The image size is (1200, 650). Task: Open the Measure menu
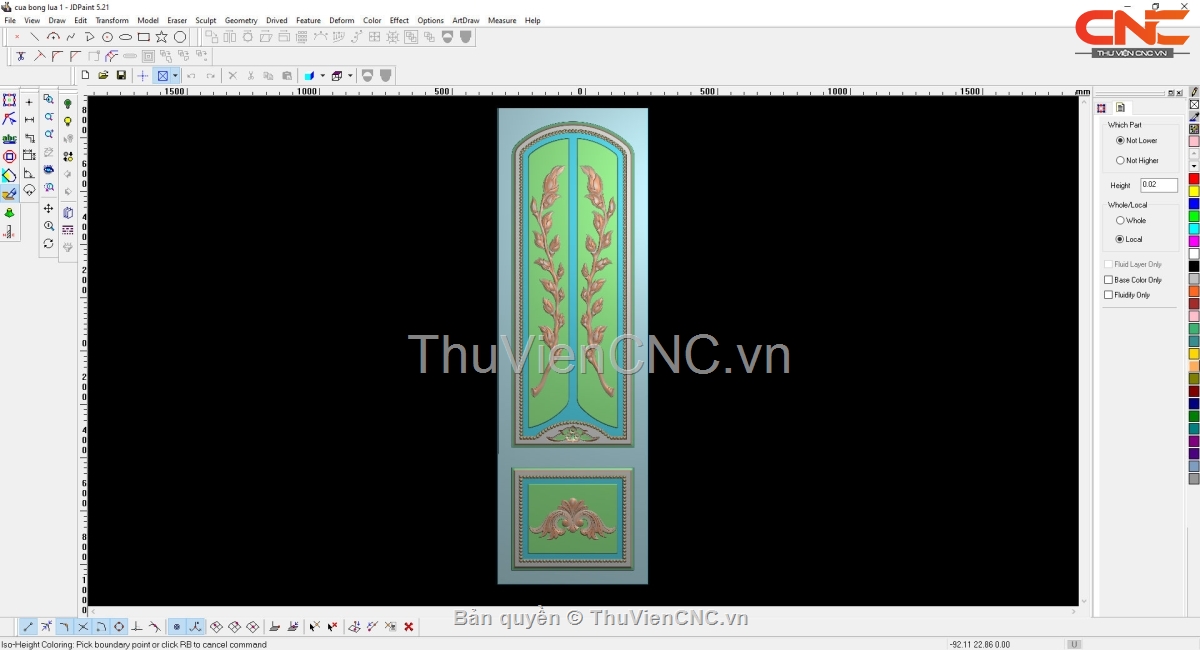point(502,20)
